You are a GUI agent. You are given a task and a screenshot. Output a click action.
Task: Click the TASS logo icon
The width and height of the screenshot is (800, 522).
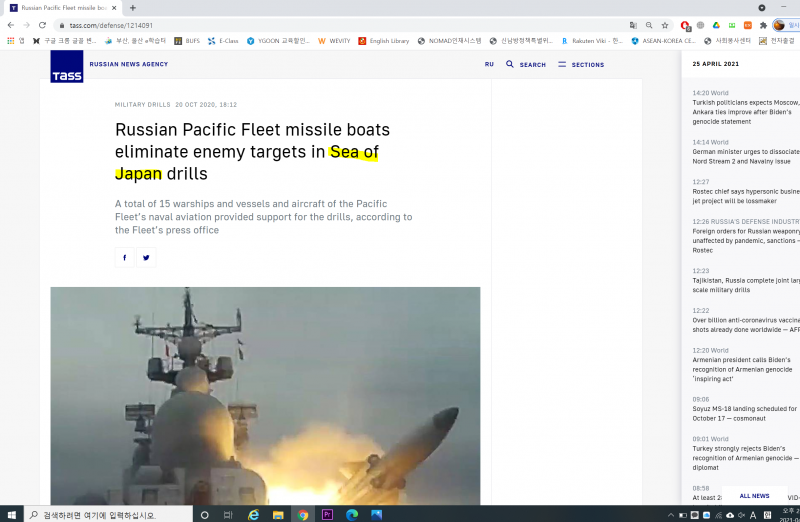coord(67,65)
